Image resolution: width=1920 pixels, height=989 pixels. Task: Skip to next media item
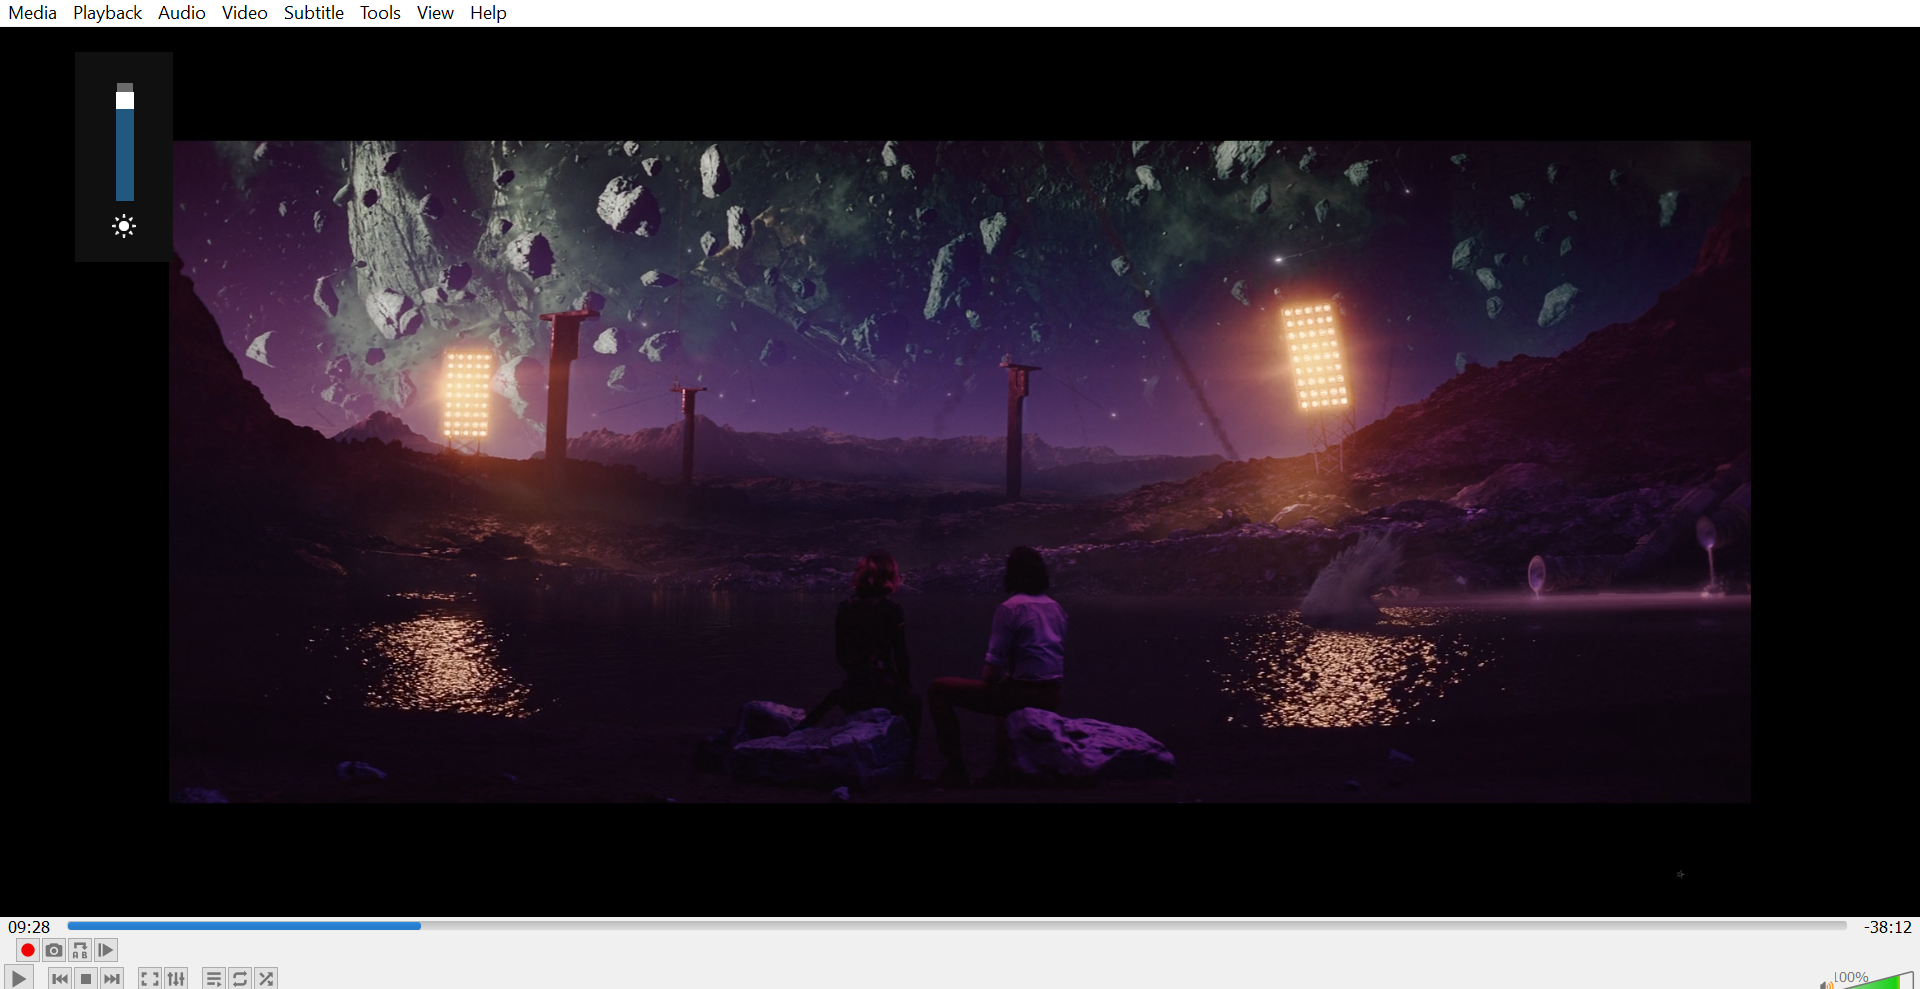tap(112, 978)
